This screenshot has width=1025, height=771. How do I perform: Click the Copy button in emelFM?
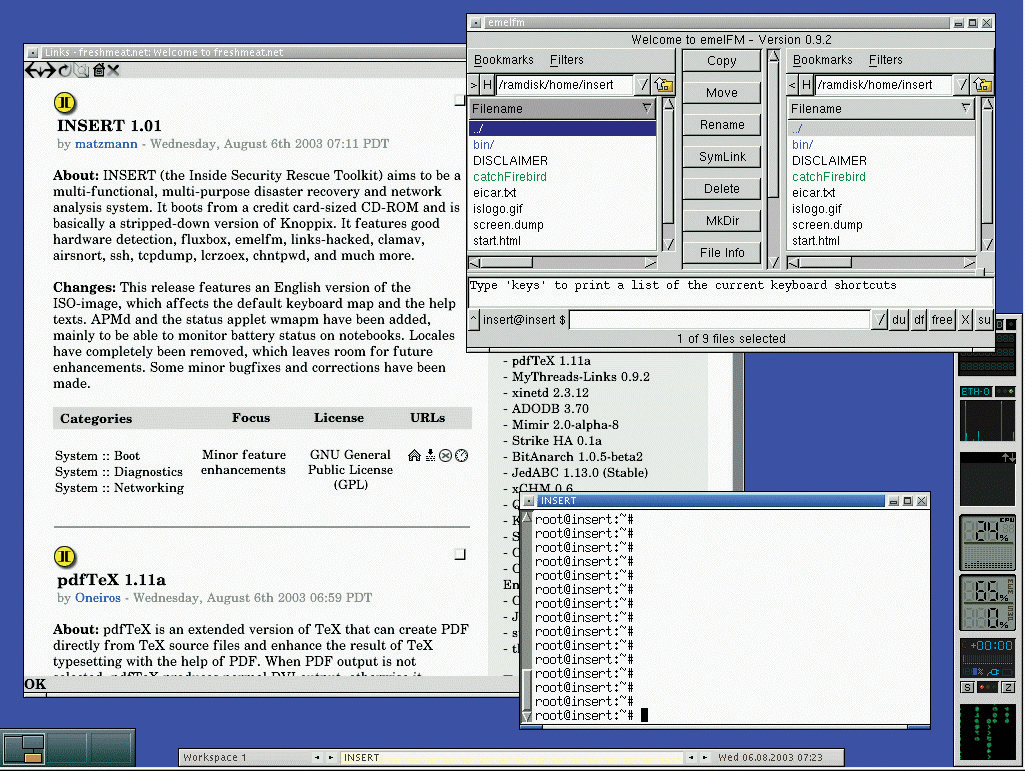click(722, 61)
